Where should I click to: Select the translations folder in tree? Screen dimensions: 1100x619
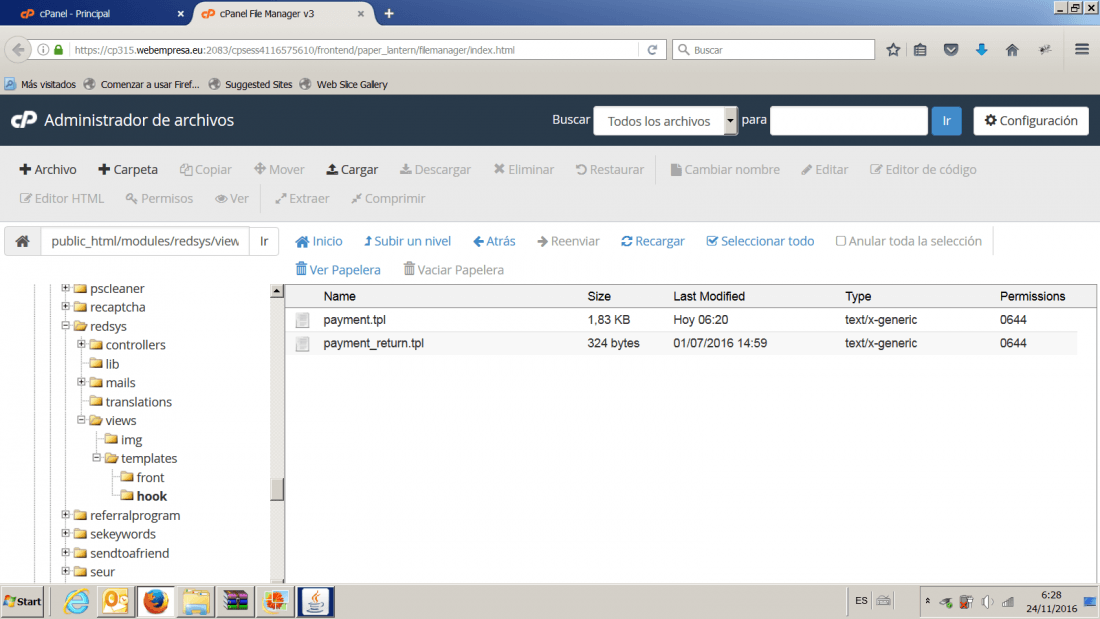[138, 401]
